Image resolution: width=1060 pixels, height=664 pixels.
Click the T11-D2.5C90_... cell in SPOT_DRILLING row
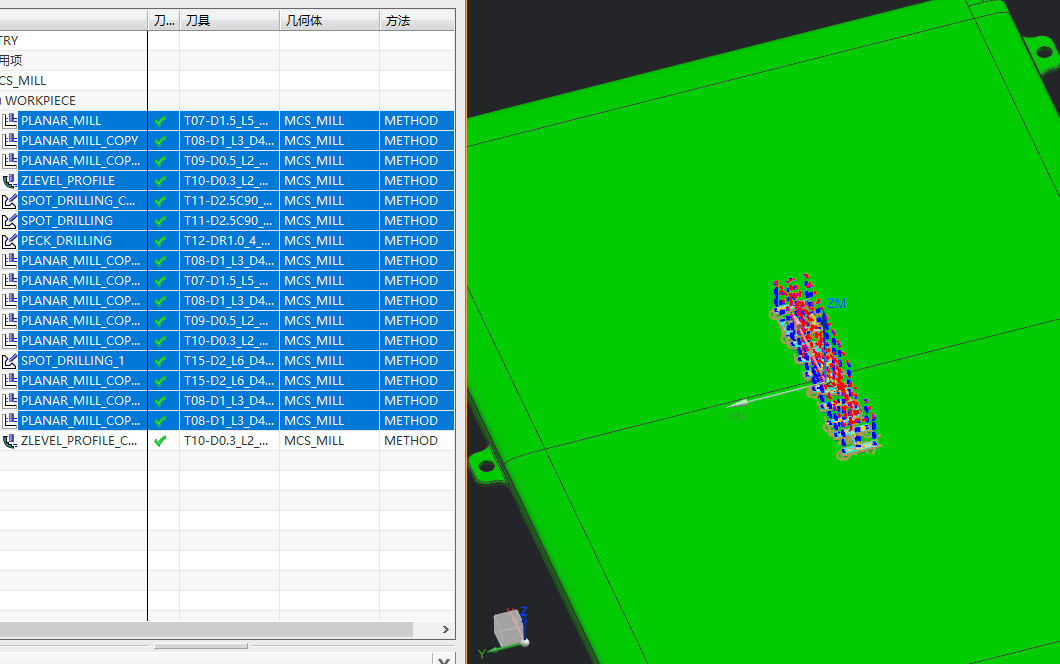[229, 221]
